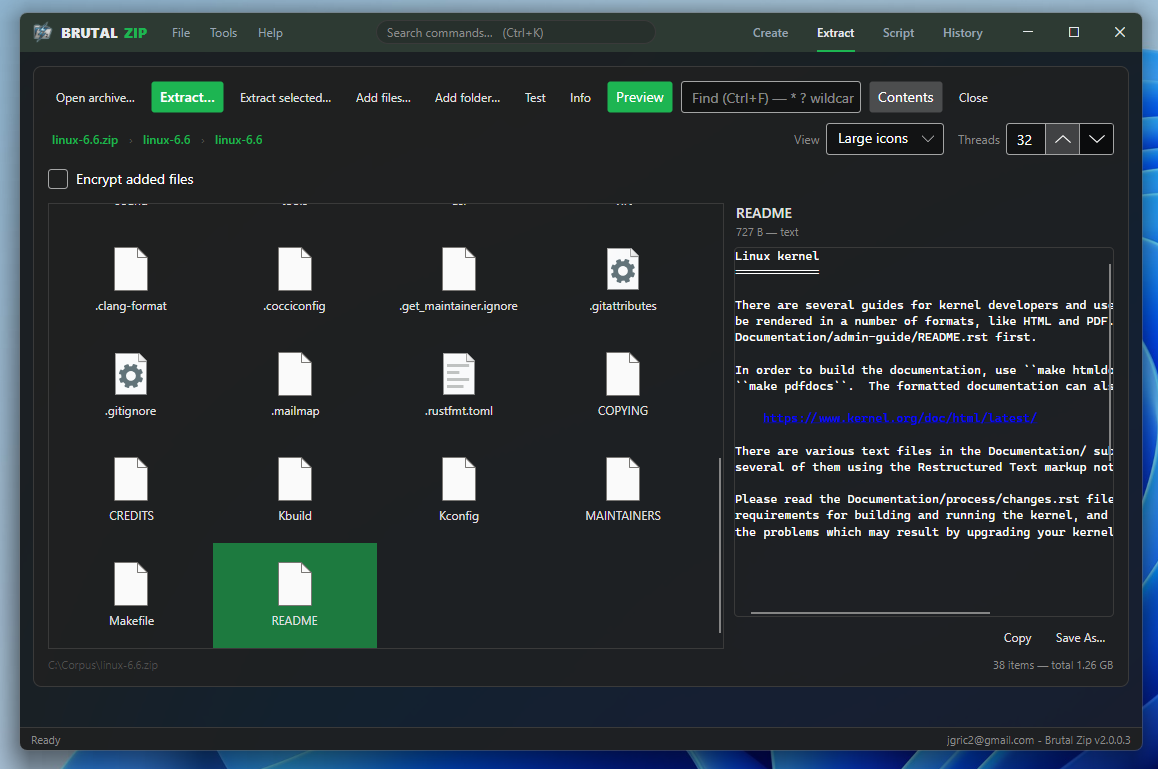Click the Add folder... button

pos(467,98)
